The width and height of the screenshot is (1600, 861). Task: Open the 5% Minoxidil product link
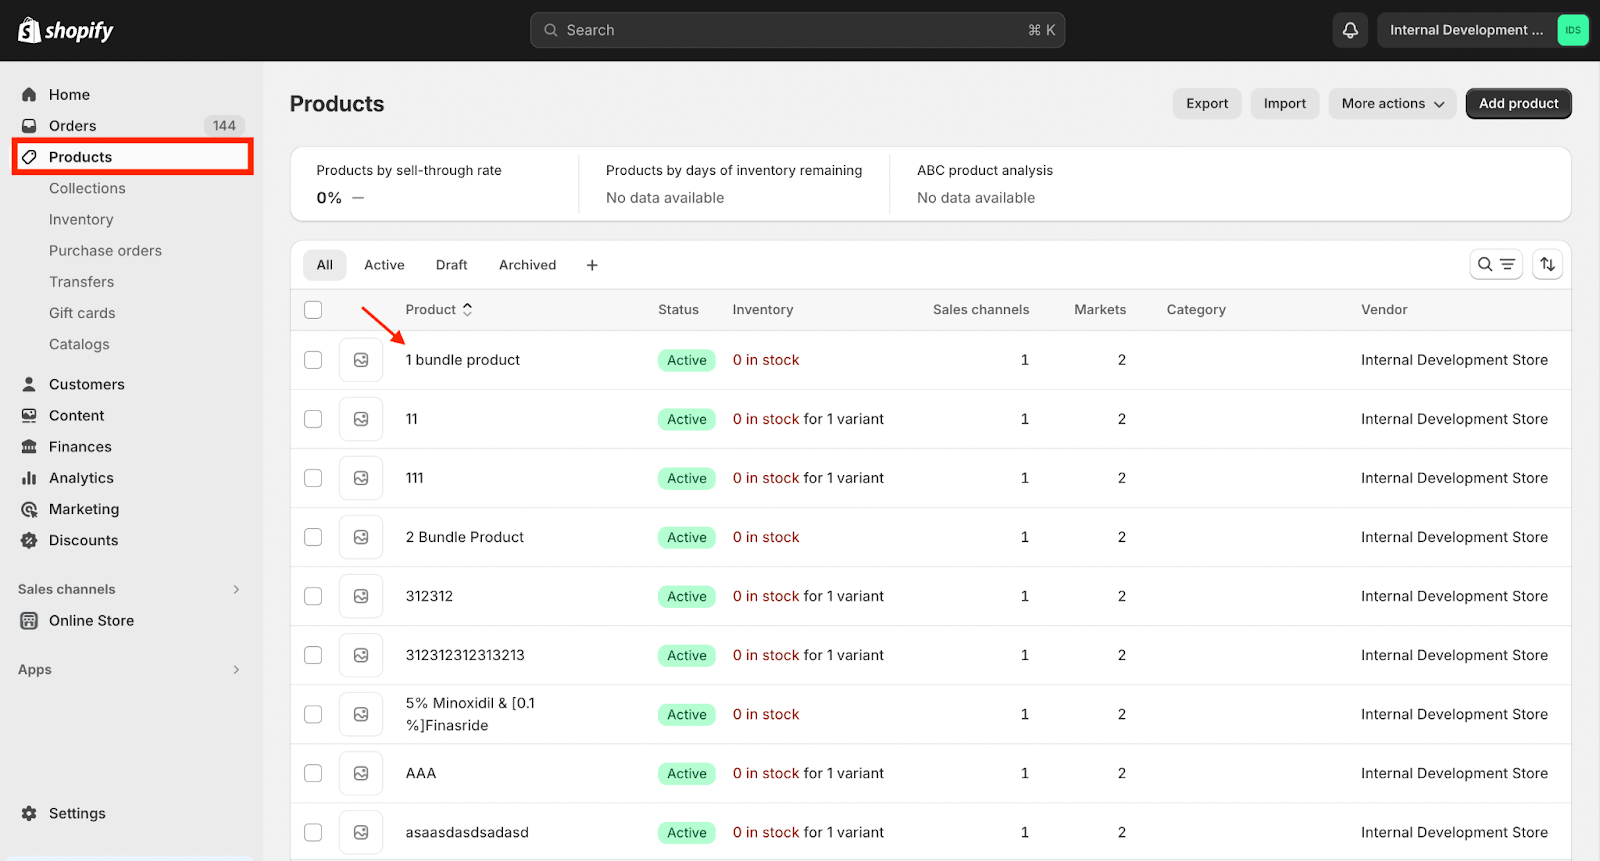(x=470, y=714)
